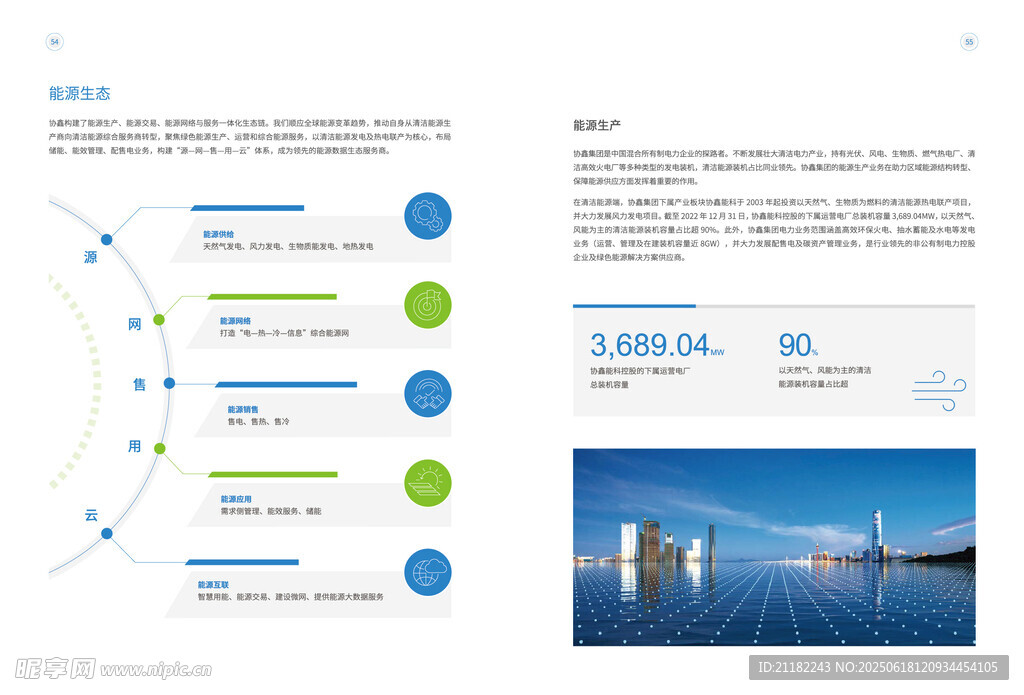Screen dimensions: 1024x695
Task: Click the heading 能源生态
Action: (x=80, y=93)
